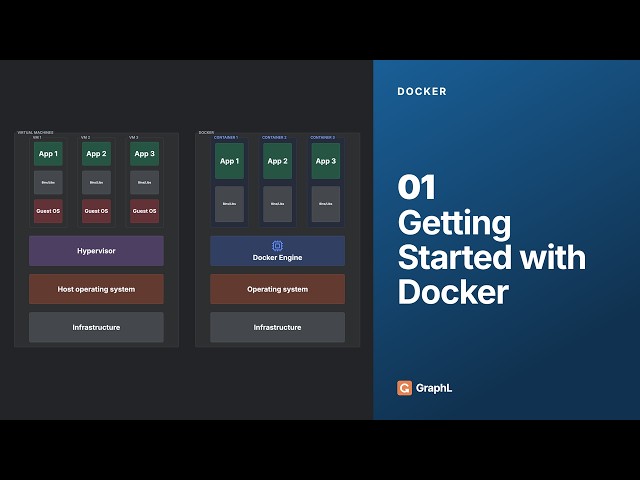The width and height of the screenshot is (640, 480).
Task: Click Bins/Libs box in Container 2
Action: click(x=278, y=204)
